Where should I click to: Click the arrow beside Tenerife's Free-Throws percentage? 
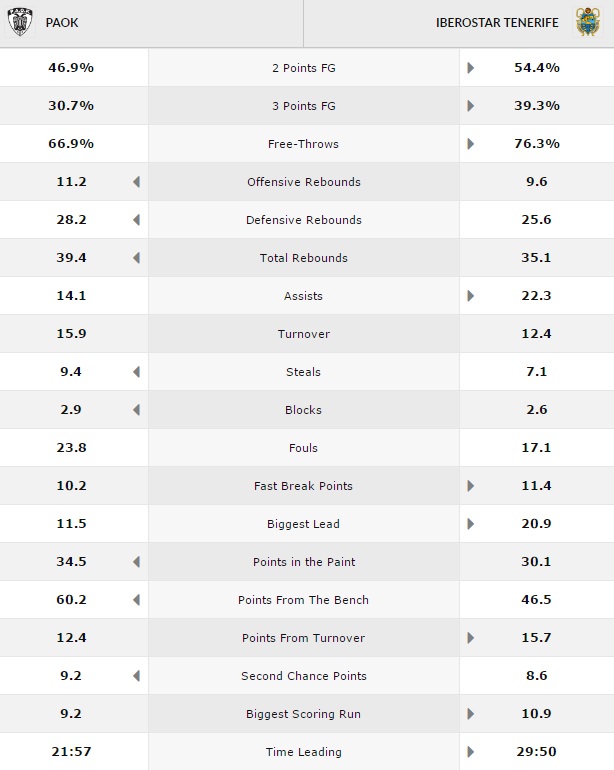click(471, 144)
